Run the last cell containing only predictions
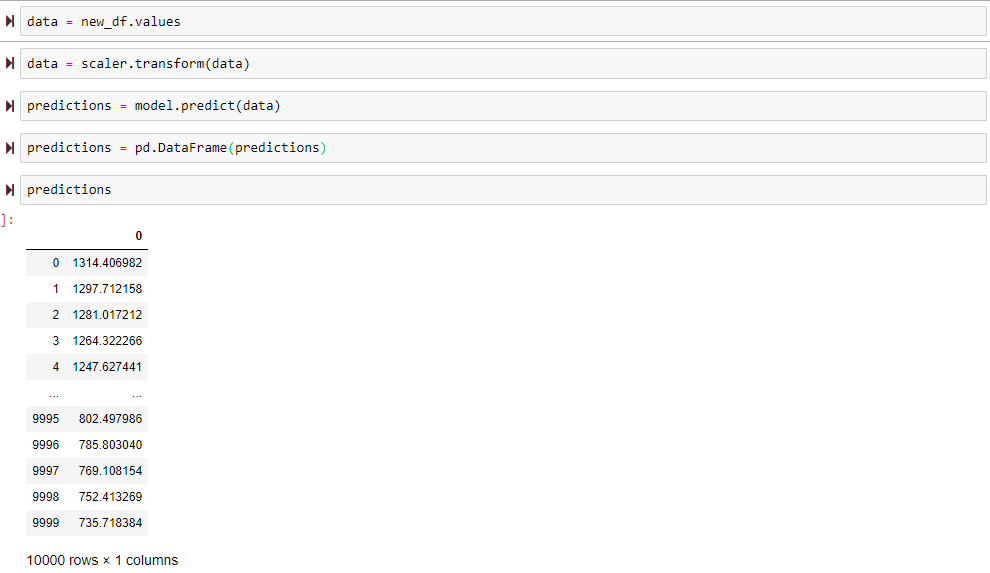Viewport: 990px width, 573px height. tap(10, 190)
